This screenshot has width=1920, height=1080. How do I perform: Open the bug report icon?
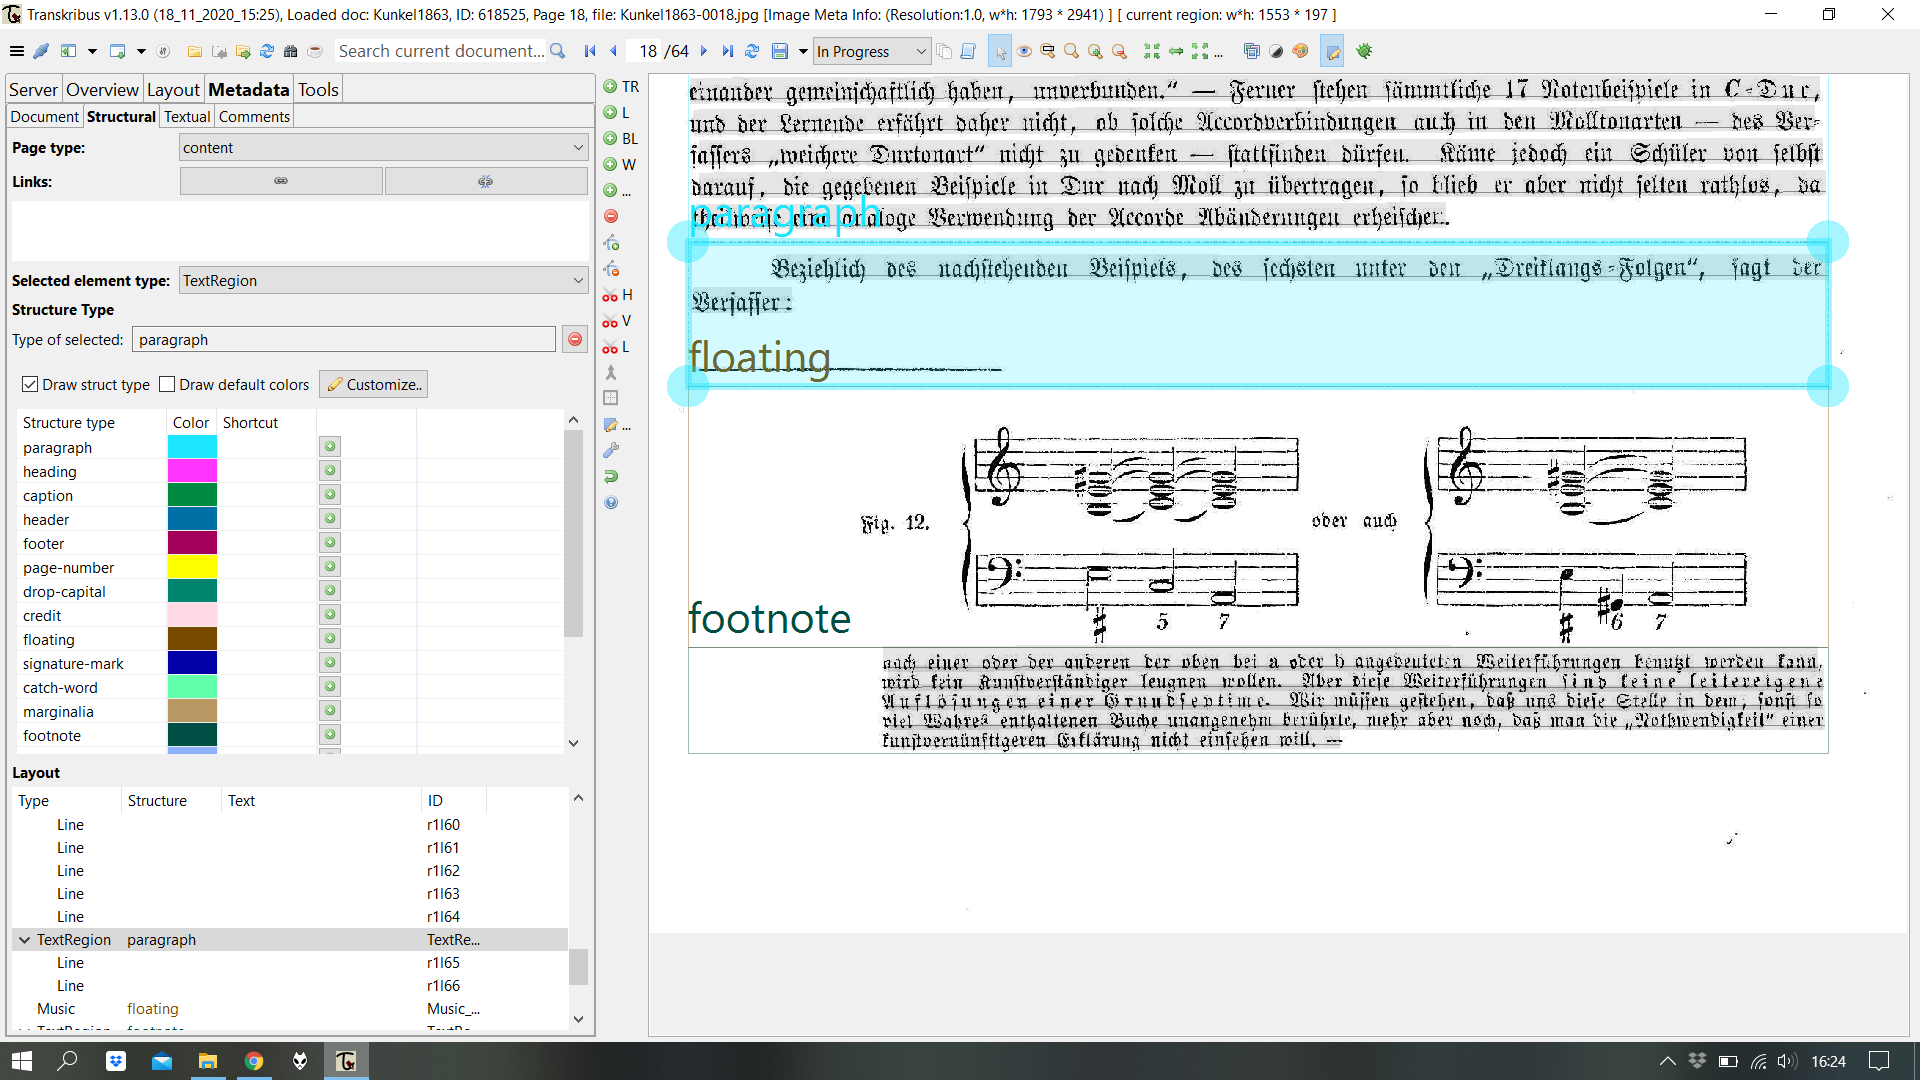click(x=1365, y=51)
